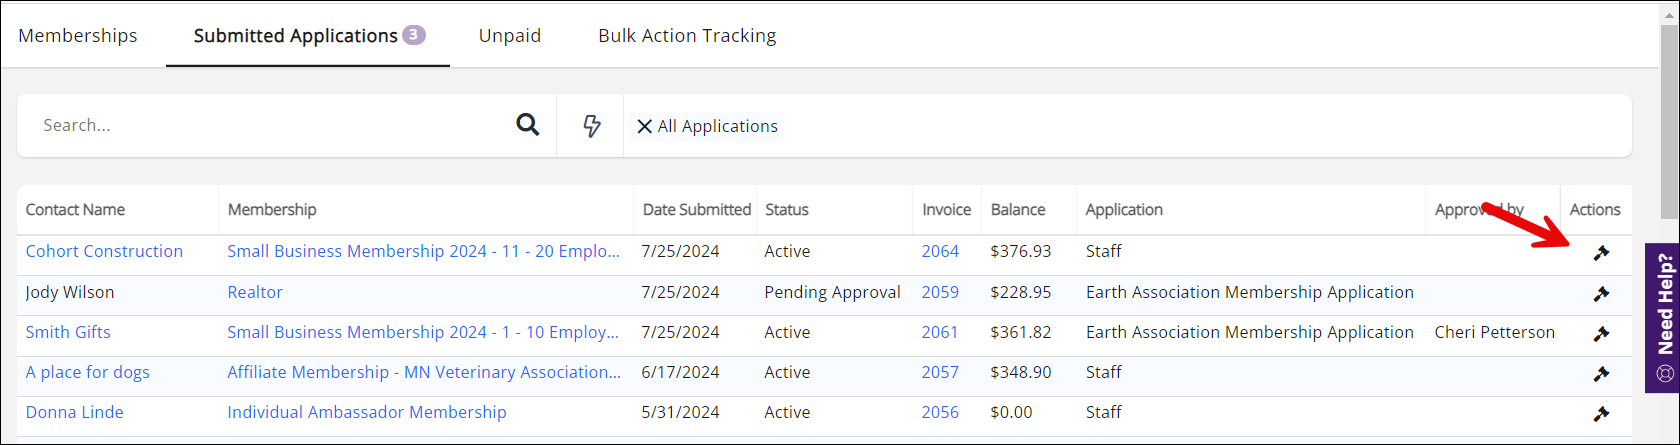1680x445 pixels.
Task: Sort by Date Submitted column header
Action: [x=696, y=209]
